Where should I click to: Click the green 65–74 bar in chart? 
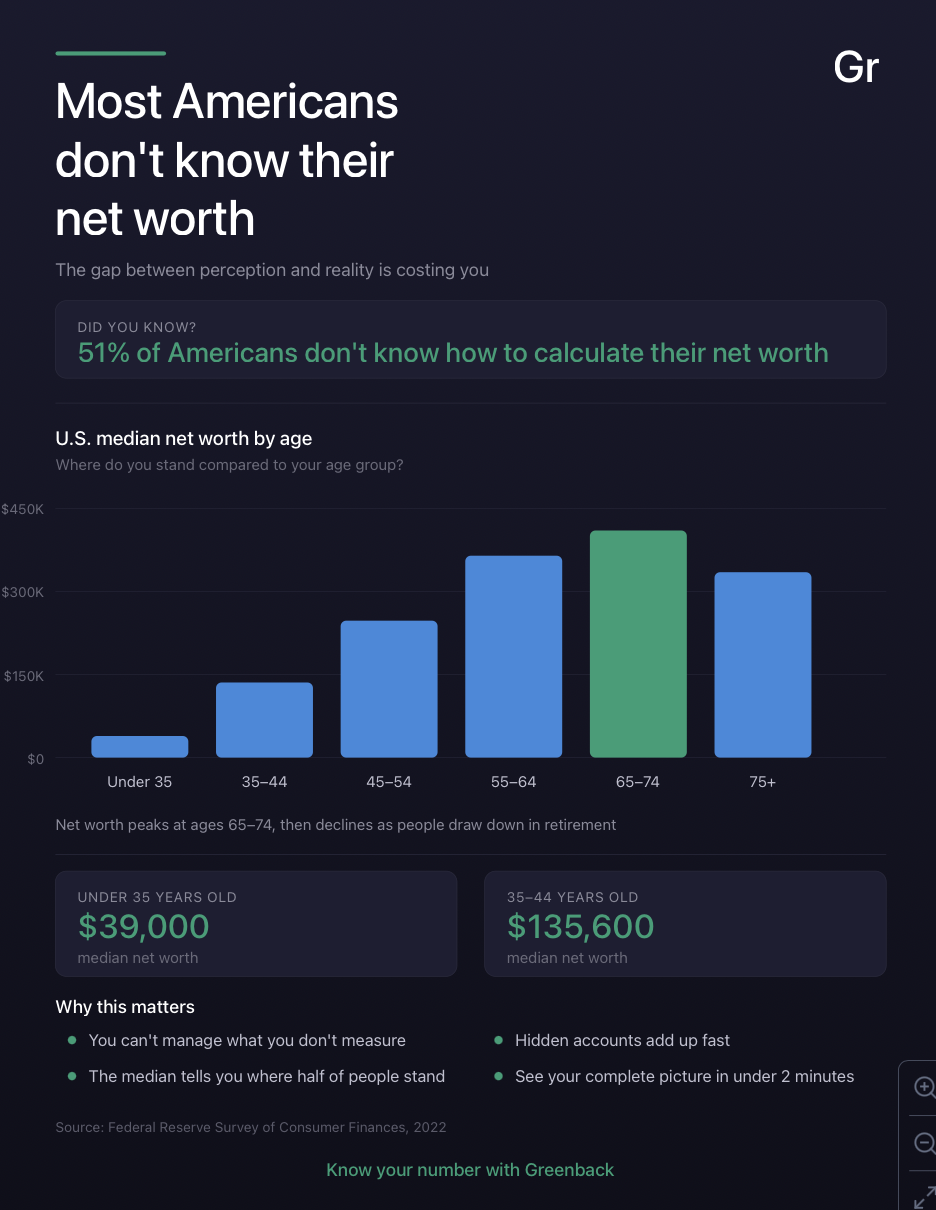pyautogui.click(x=638, y=644)
